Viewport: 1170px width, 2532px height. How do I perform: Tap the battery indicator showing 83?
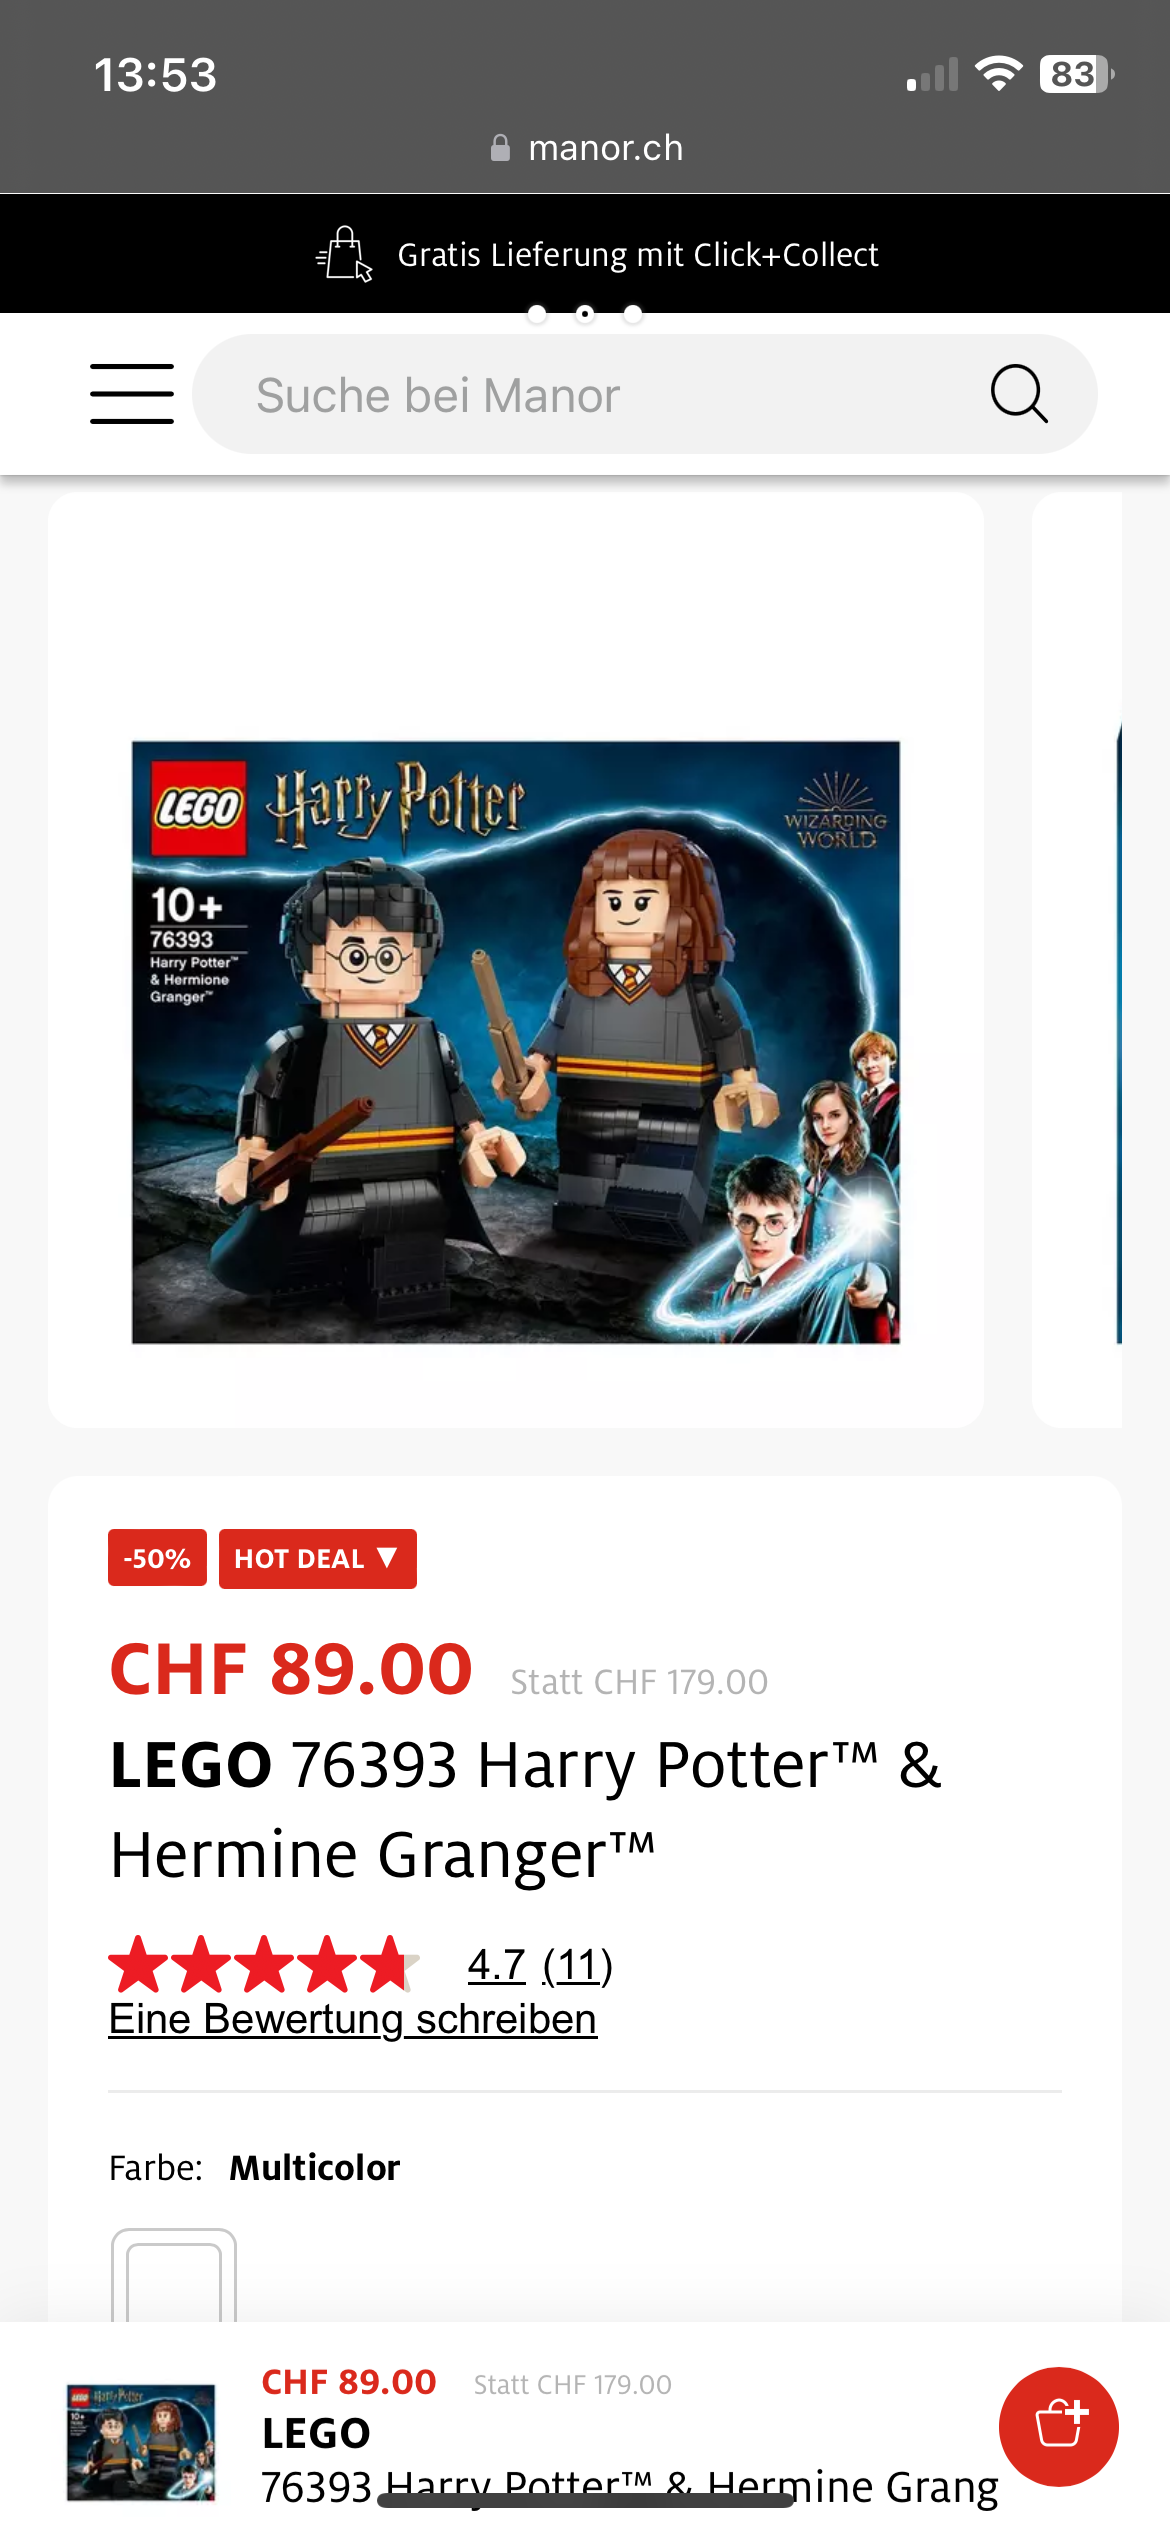[1077, 74]
